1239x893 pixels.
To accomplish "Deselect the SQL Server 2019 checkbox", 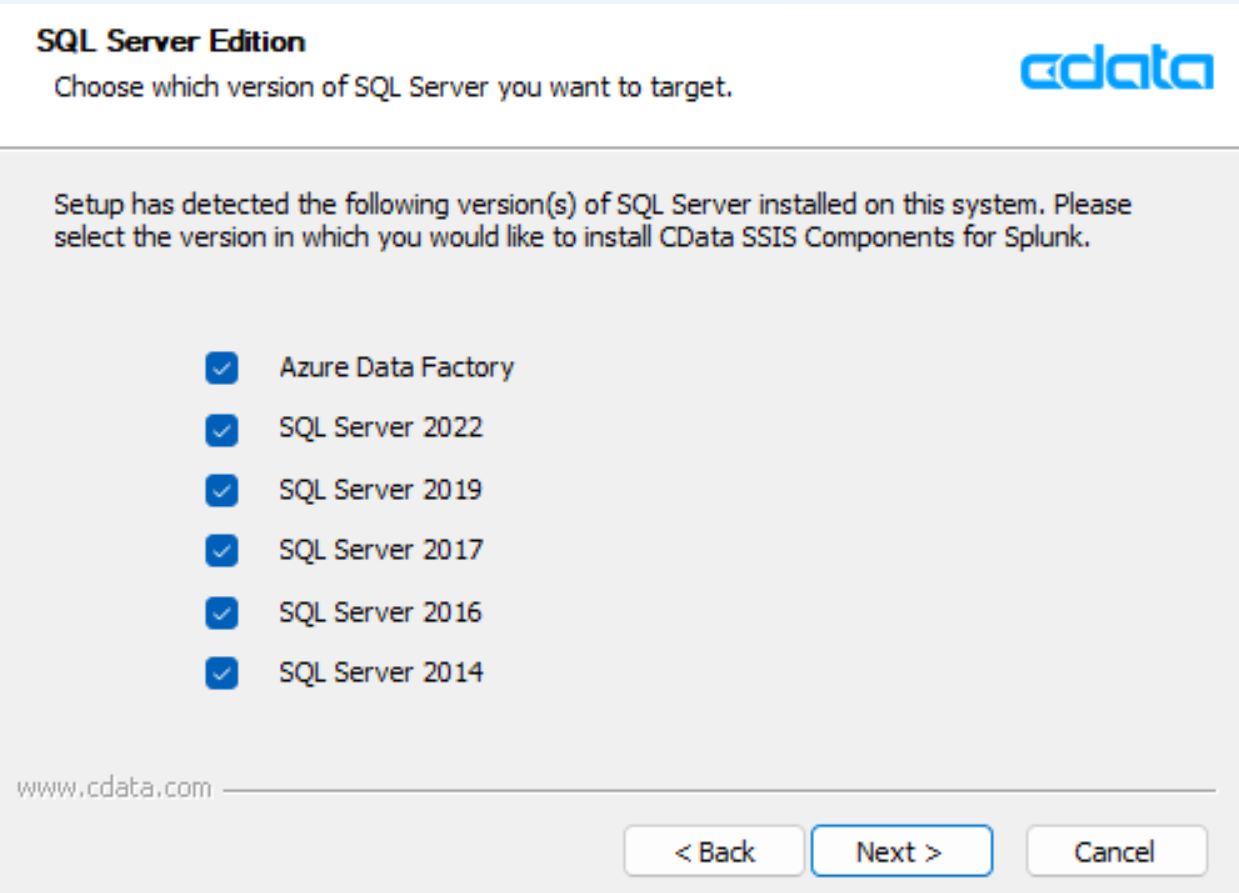I will pyautogui.click(x=222, y=491).
